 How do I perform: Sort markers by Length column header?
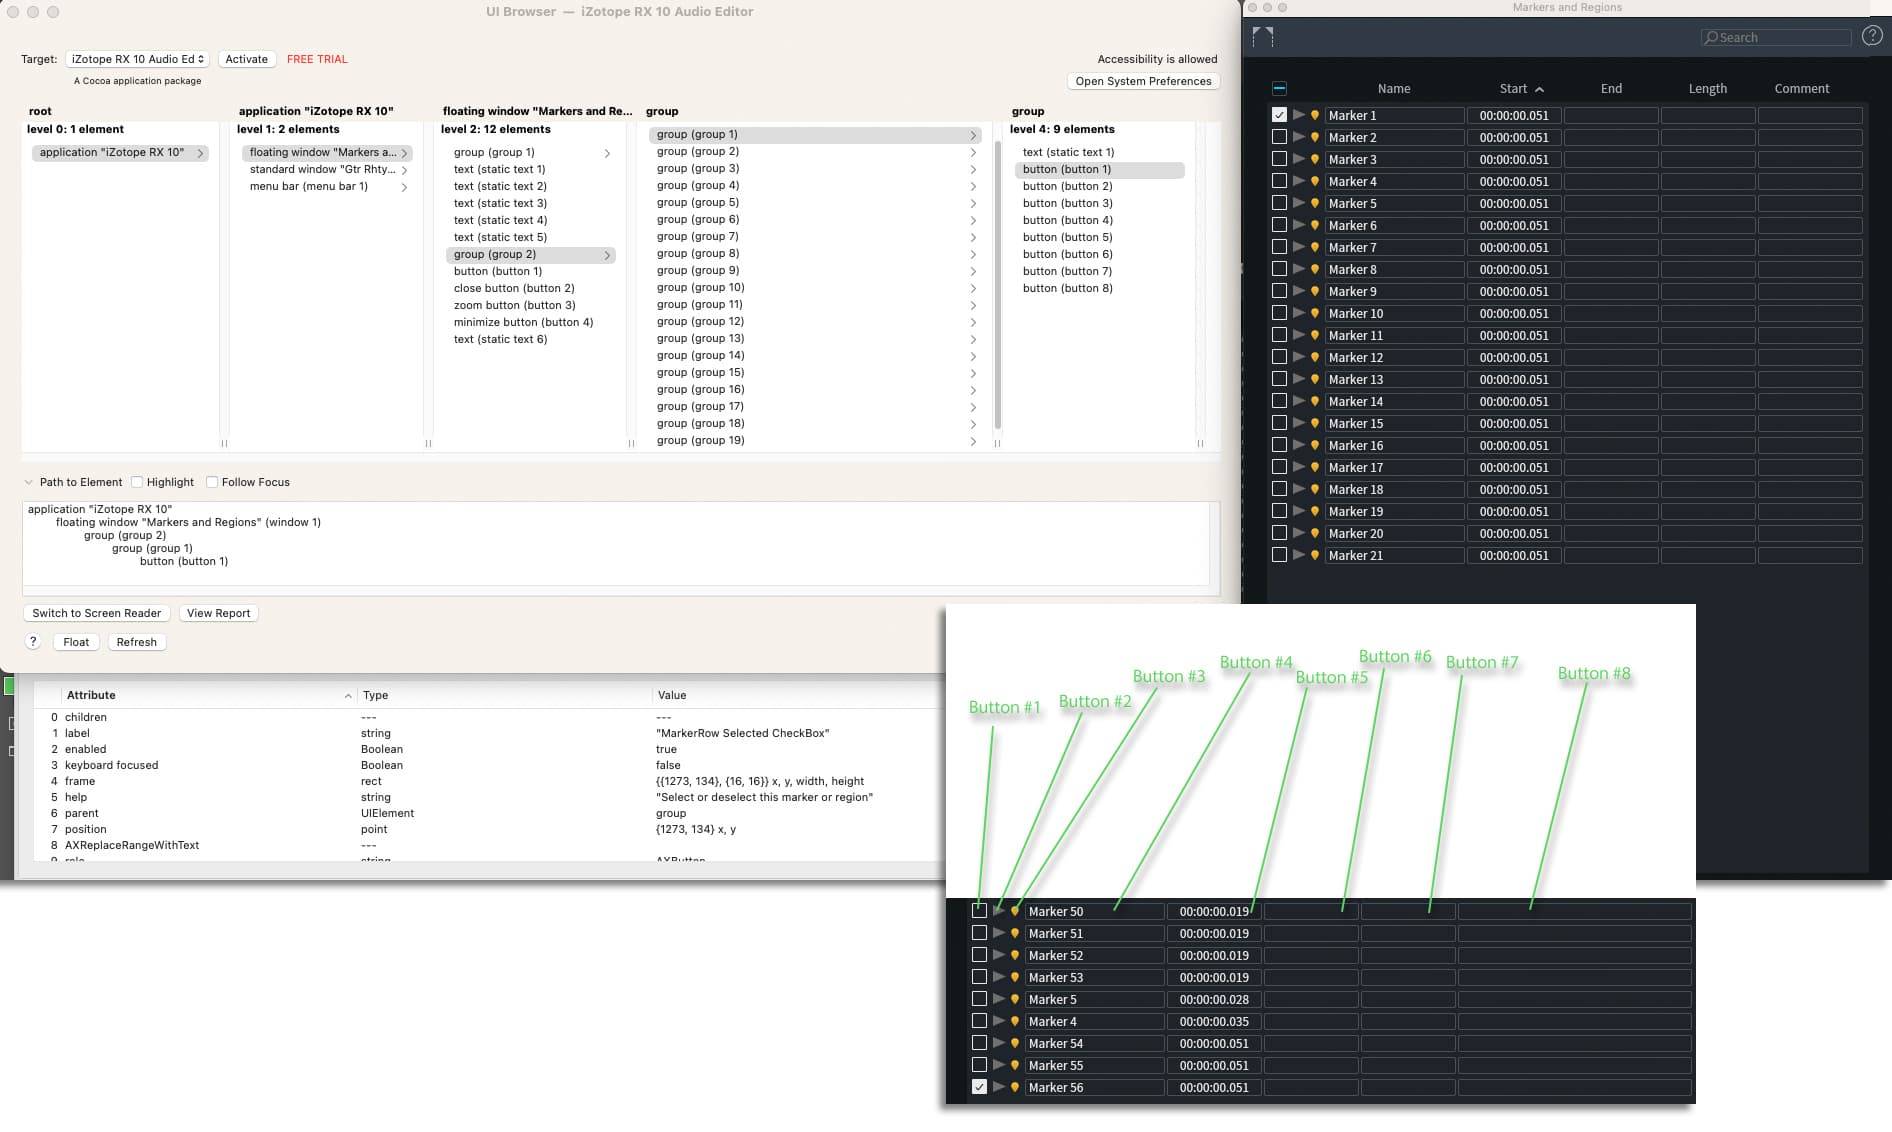(x=1708, y=89)
